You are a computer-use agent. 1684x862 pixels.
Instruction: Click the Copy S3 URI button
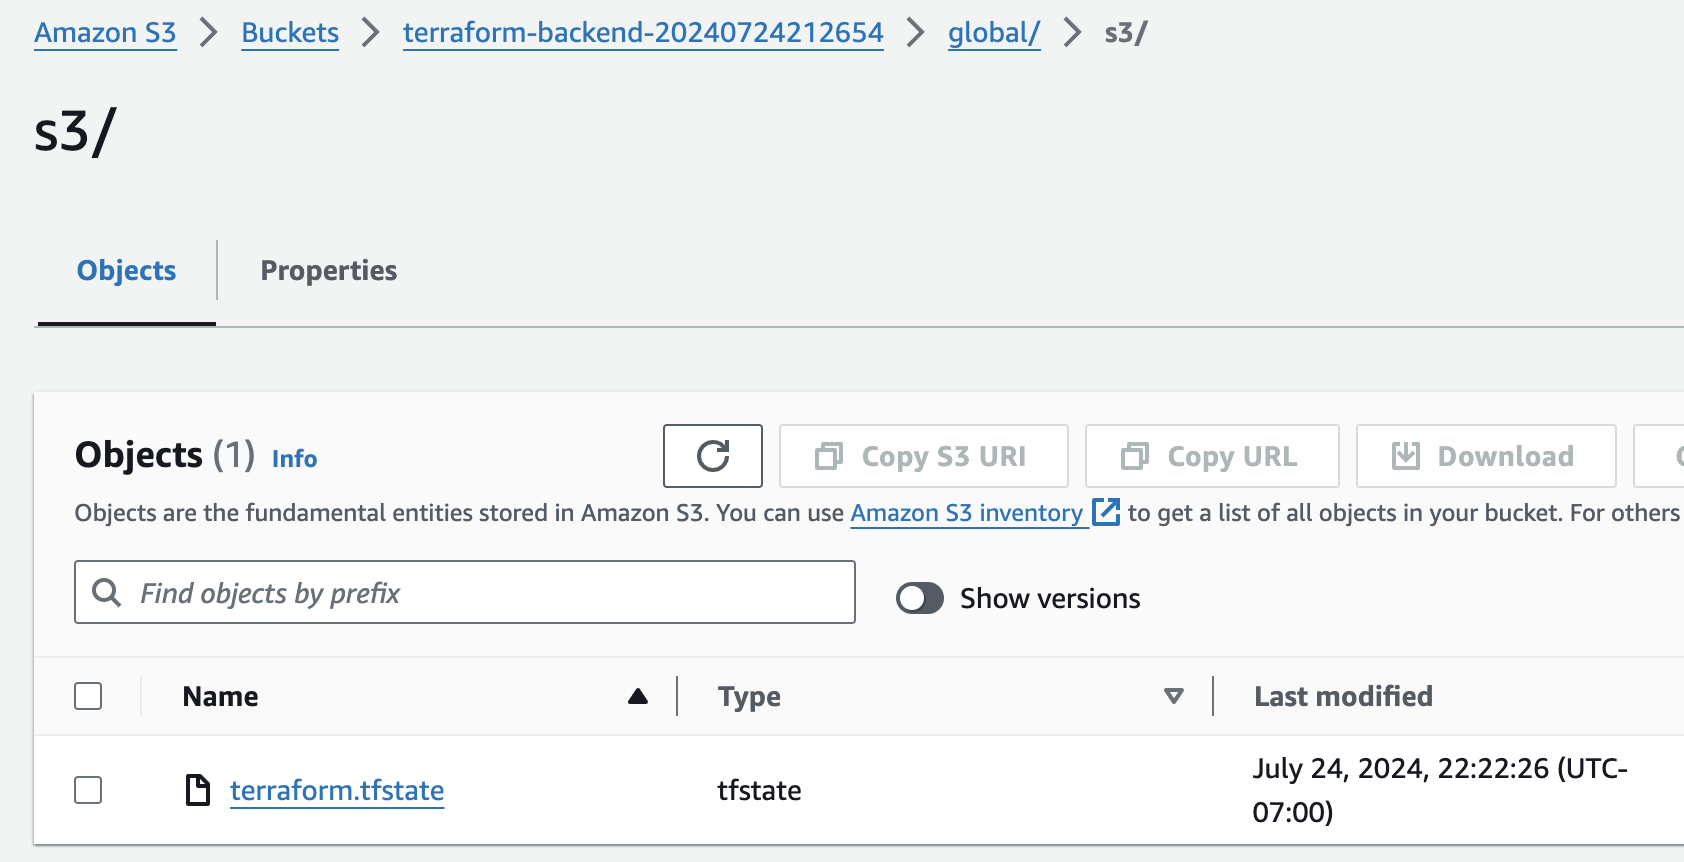pos(923,456)
